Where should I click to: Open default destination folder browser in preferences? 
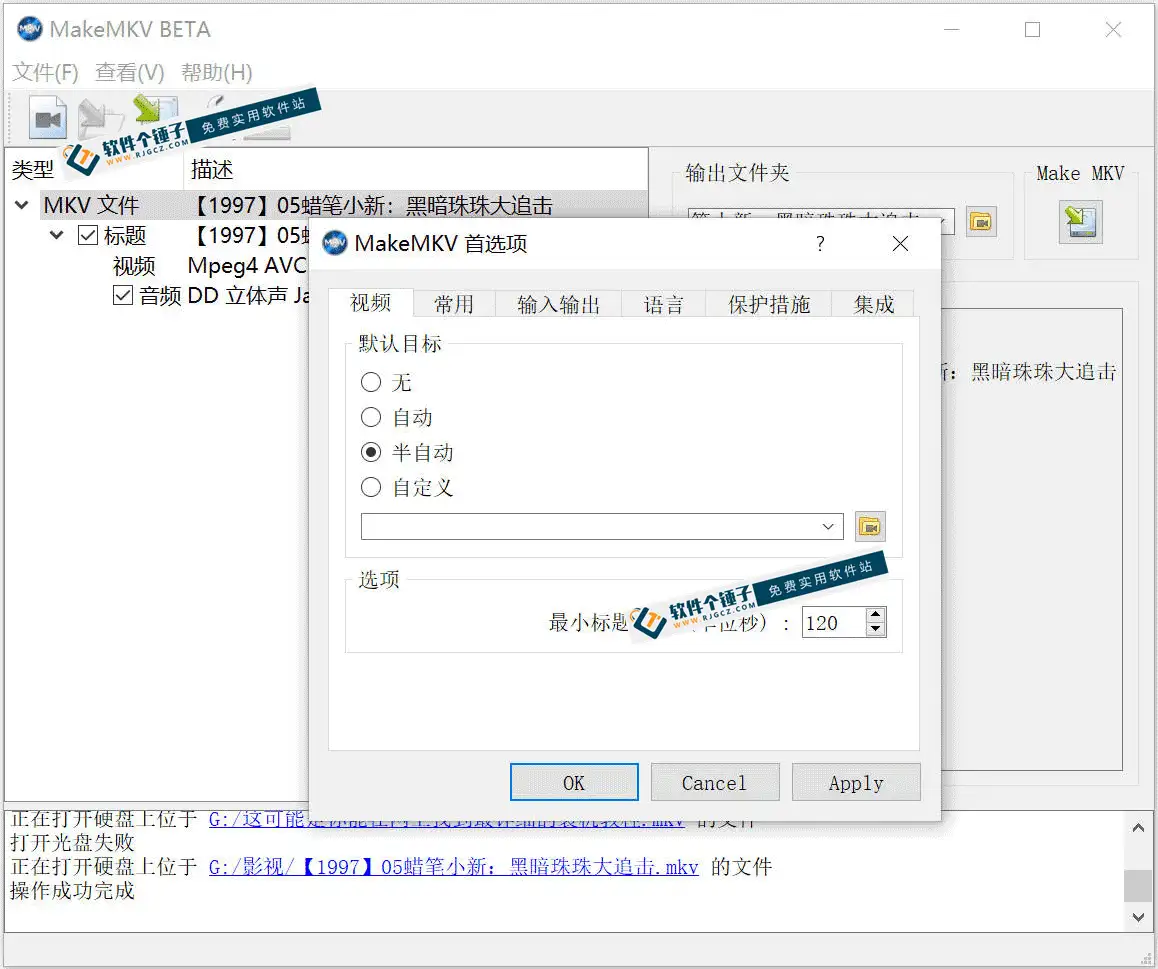870,526
